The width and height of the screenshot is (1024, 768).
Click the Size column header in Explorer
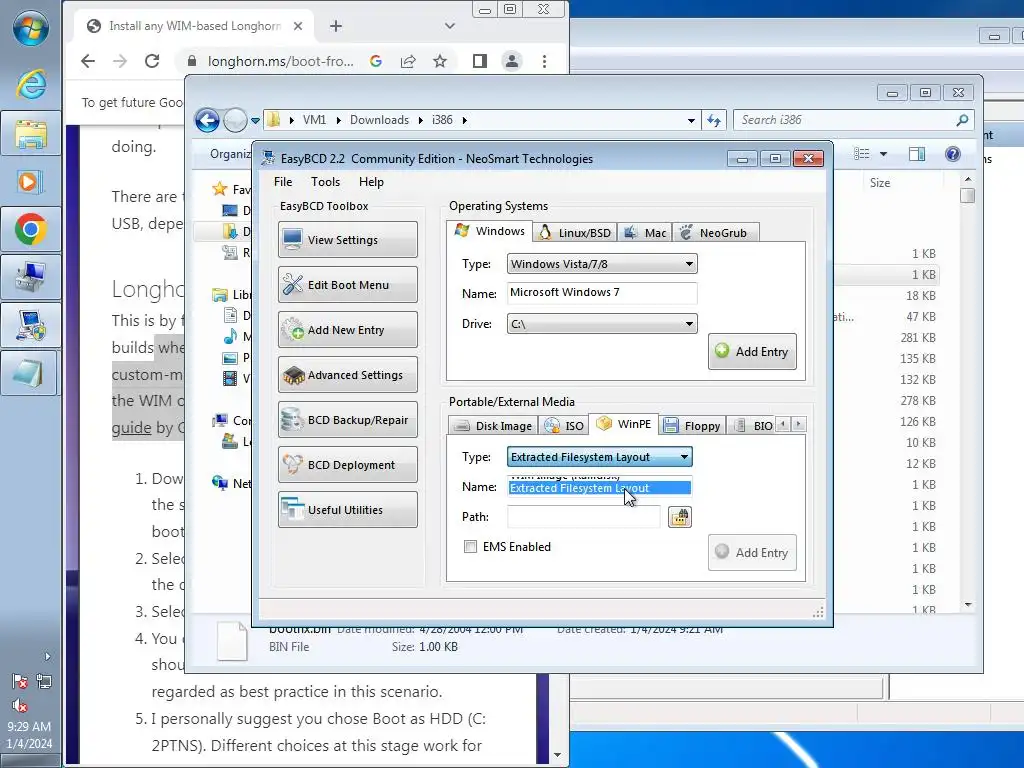880,183
